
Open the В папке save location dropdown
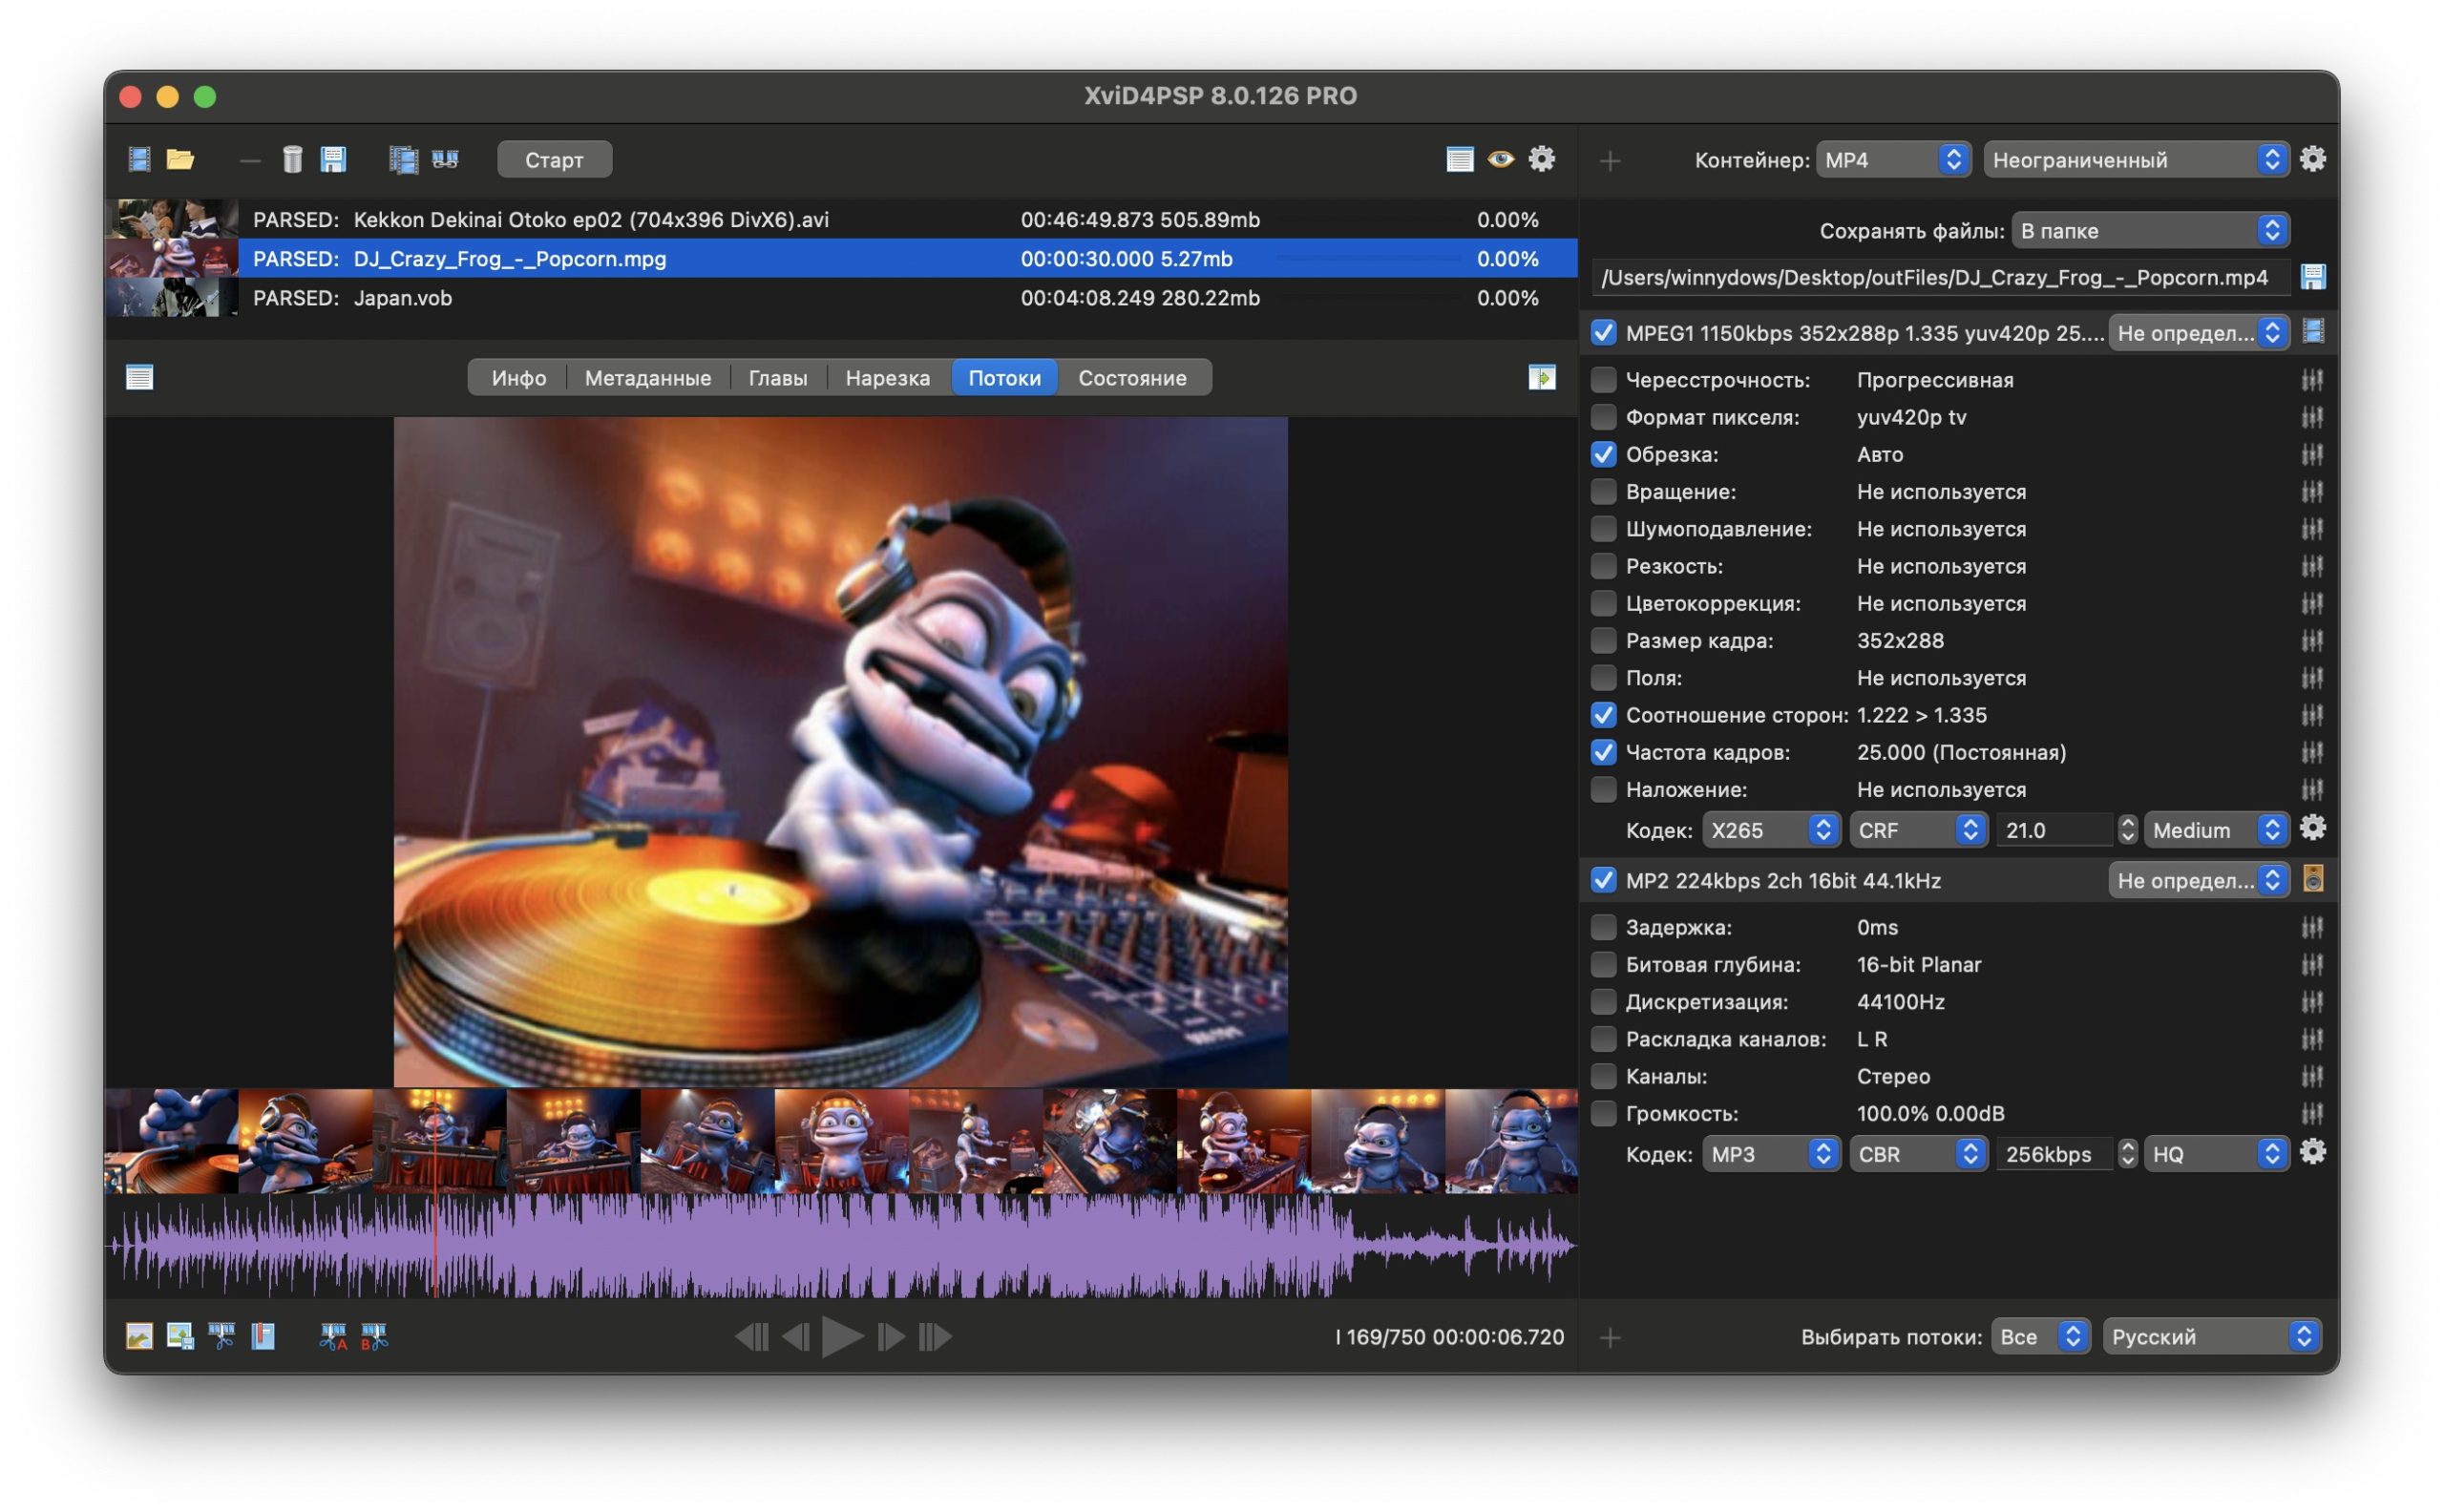(2149, 231)
